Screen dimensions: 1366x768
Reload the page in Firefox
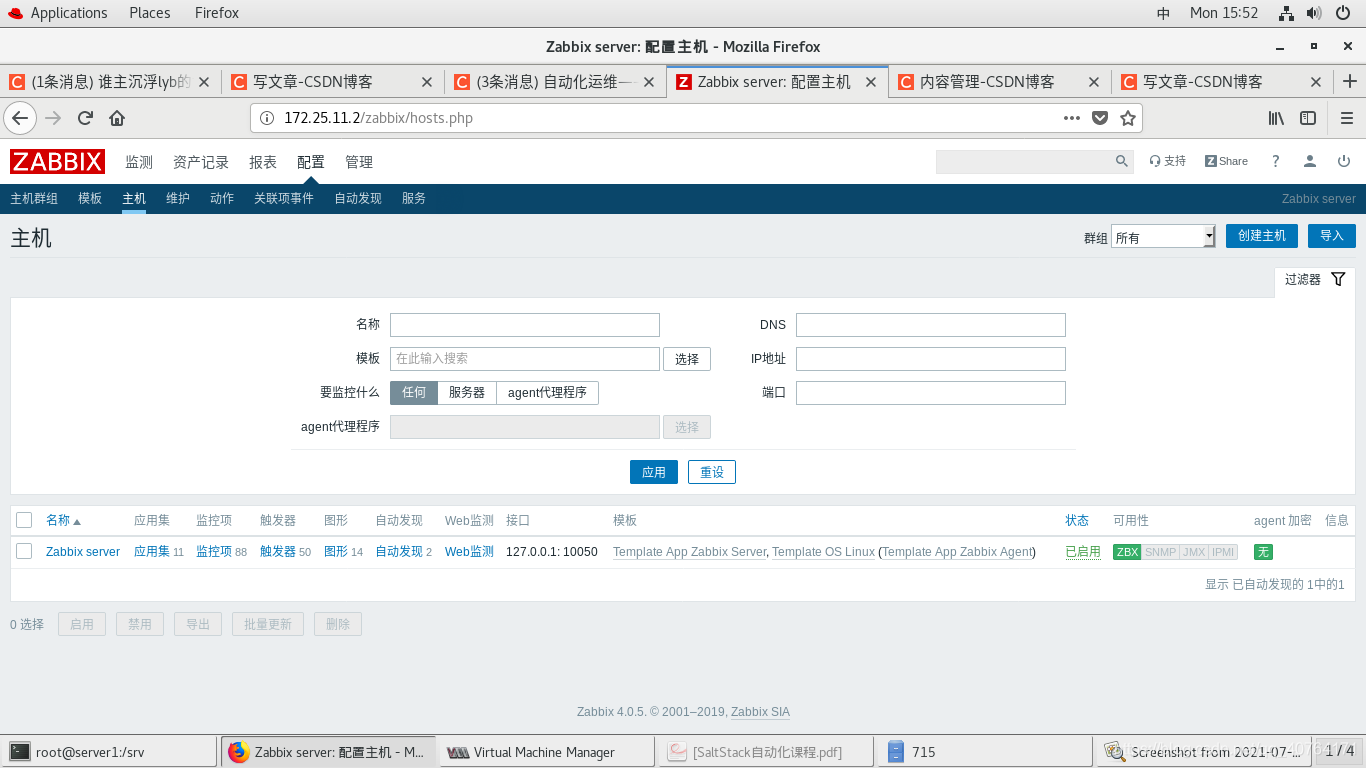pos(85,118)
